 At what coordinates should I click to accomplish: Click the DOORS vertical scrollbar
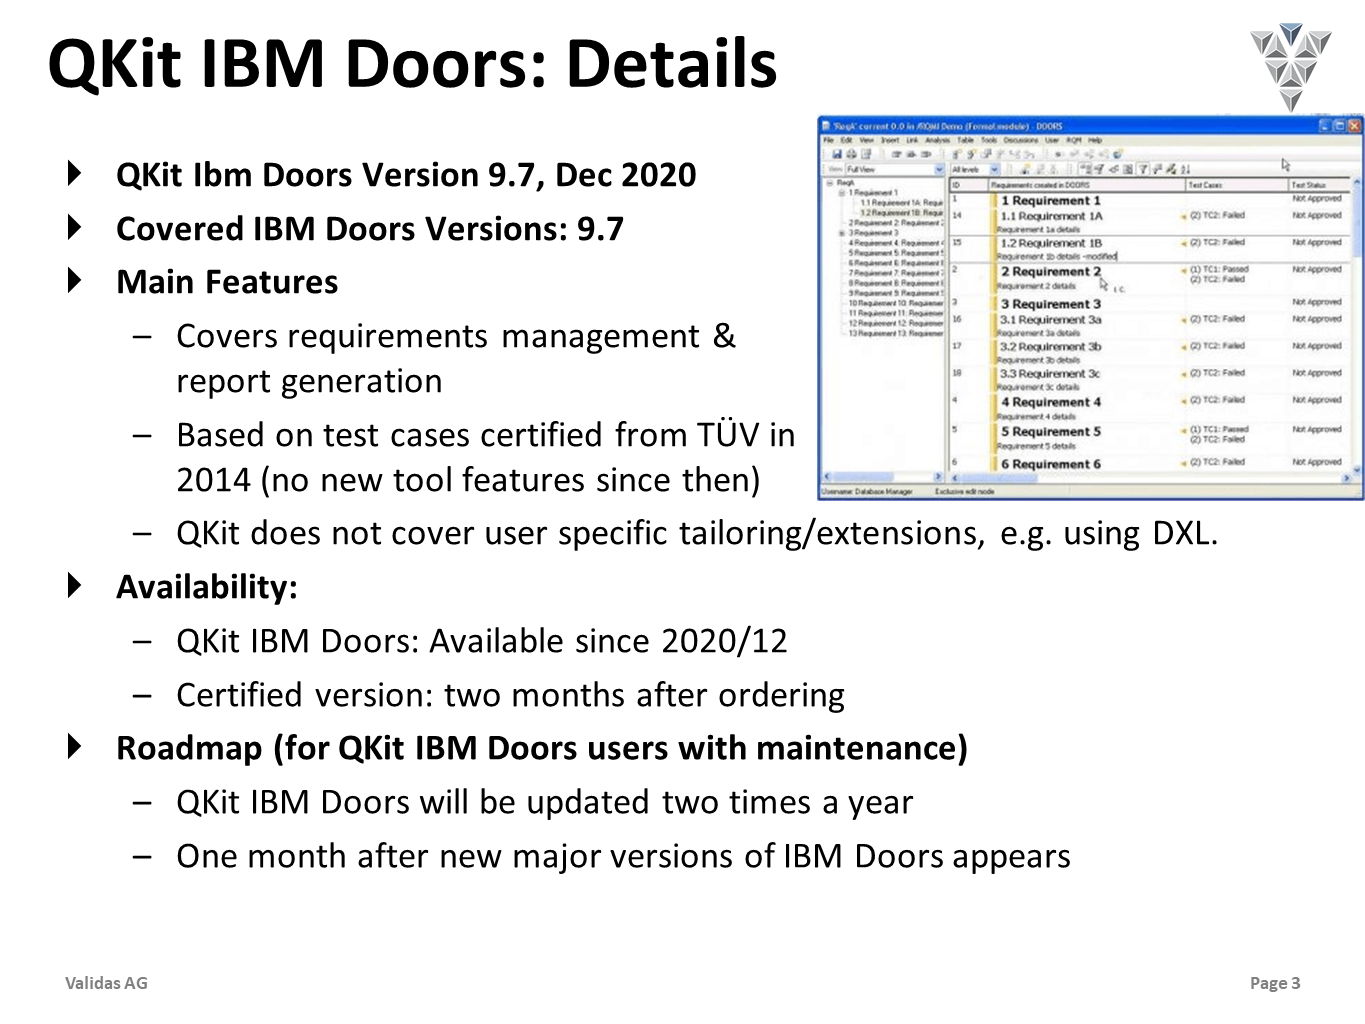[1357, 325]
